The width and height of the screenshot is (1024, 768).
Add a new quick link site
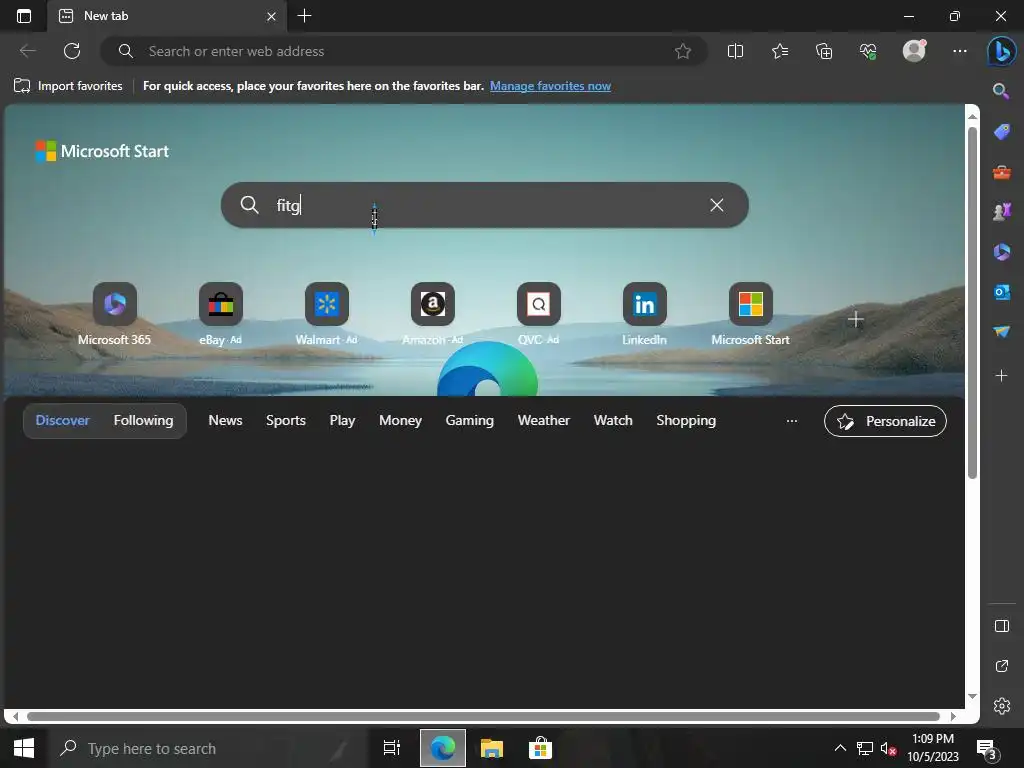(x=856, y=319)
